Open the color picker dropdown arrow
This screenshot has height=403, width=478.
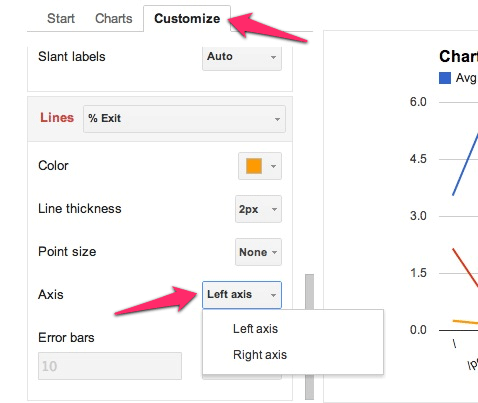(273, 166)
